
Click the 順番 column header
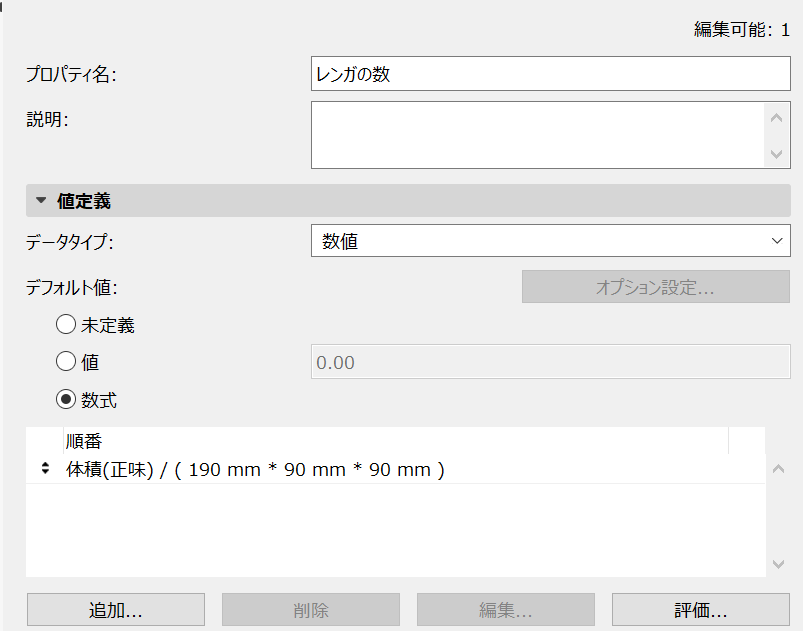point(84,441)
